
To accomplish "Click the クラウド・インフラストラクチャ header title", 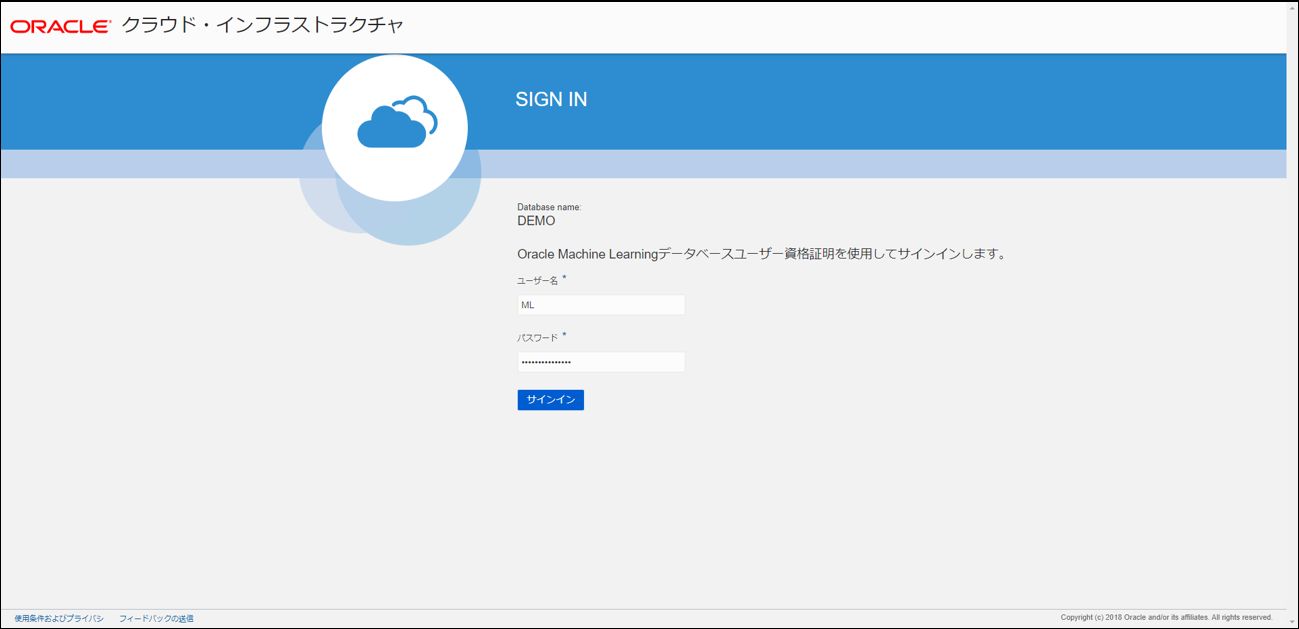I will point(263,26).
